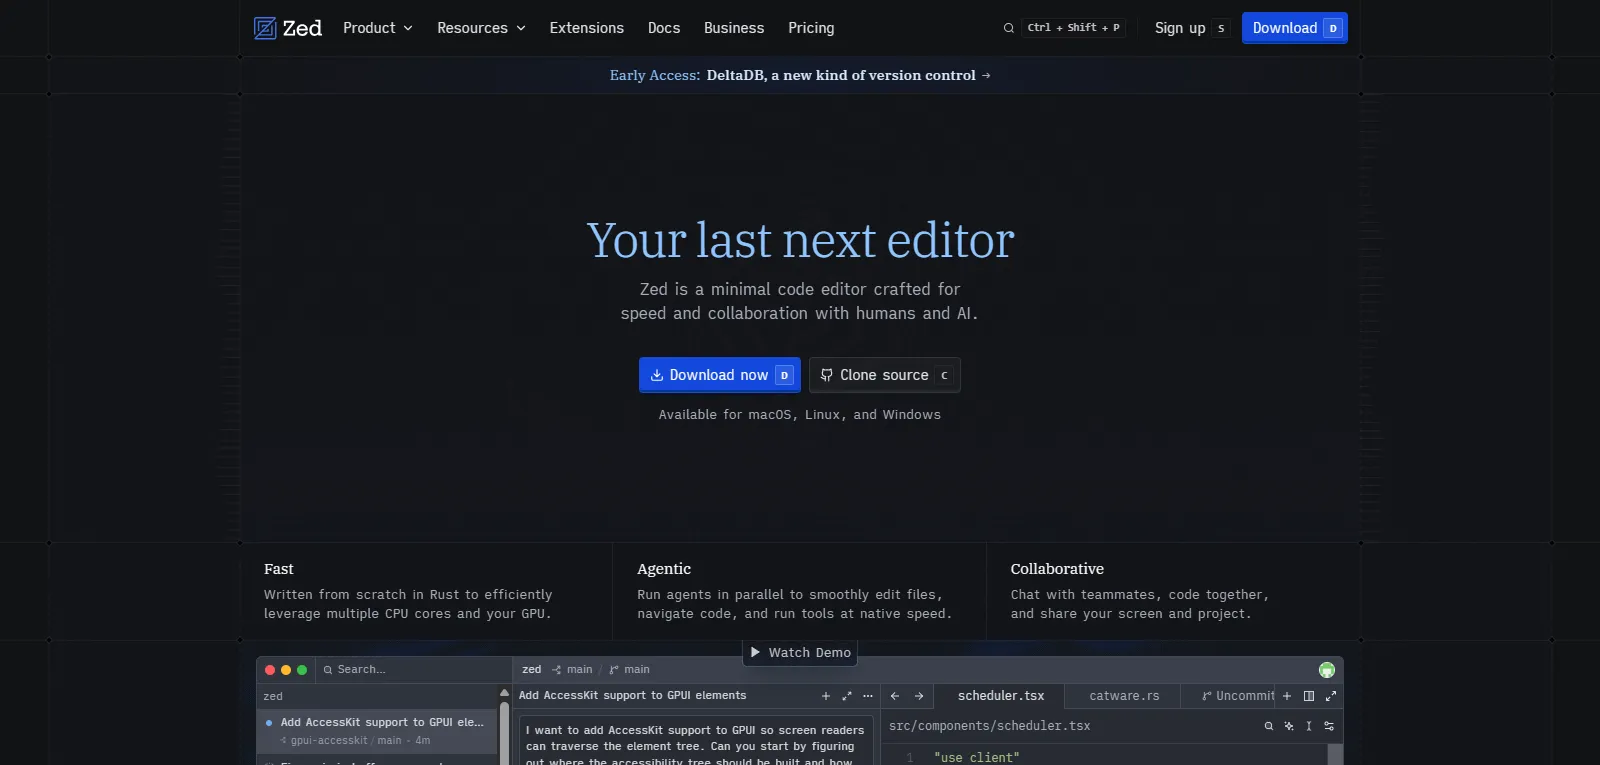The width and height of the screenshot is (1600, 765).
Task: Click the gpui-accesskit worktree label
Action: point(329,741)
